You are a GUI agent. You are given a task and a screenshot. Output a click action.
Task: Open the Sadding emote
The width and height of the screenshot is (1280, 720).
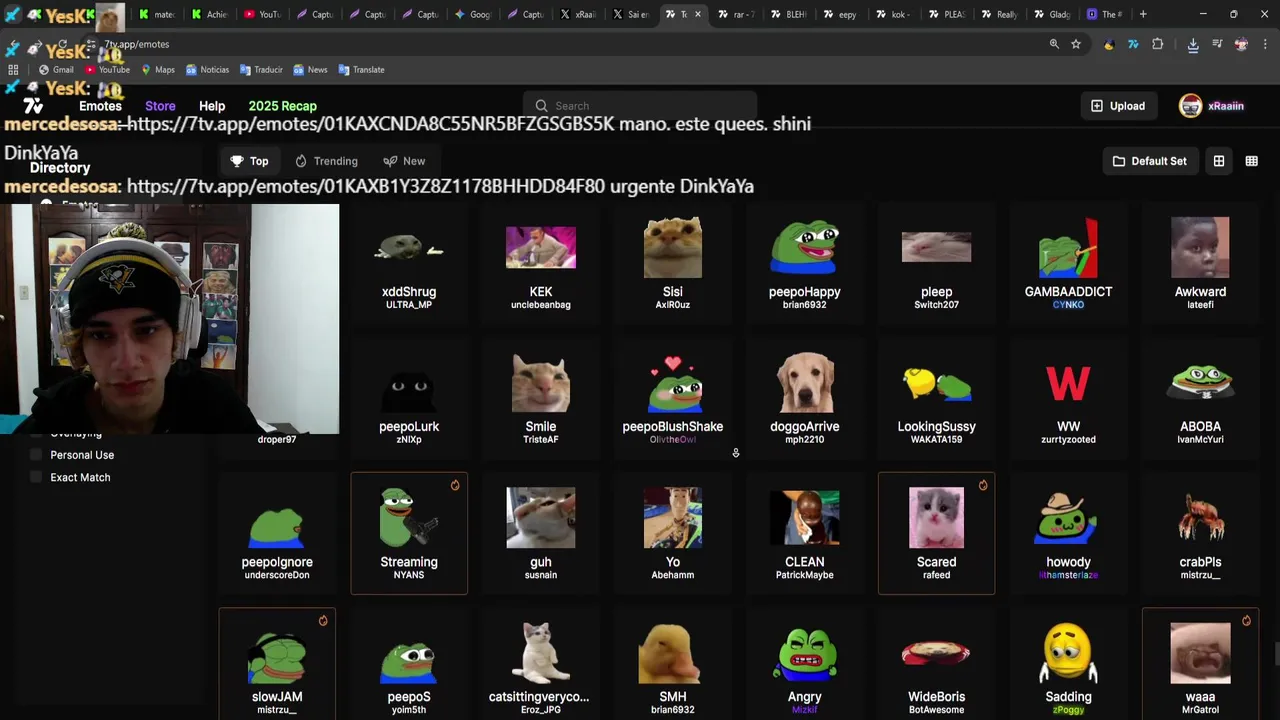click(x=1068, y=664)
